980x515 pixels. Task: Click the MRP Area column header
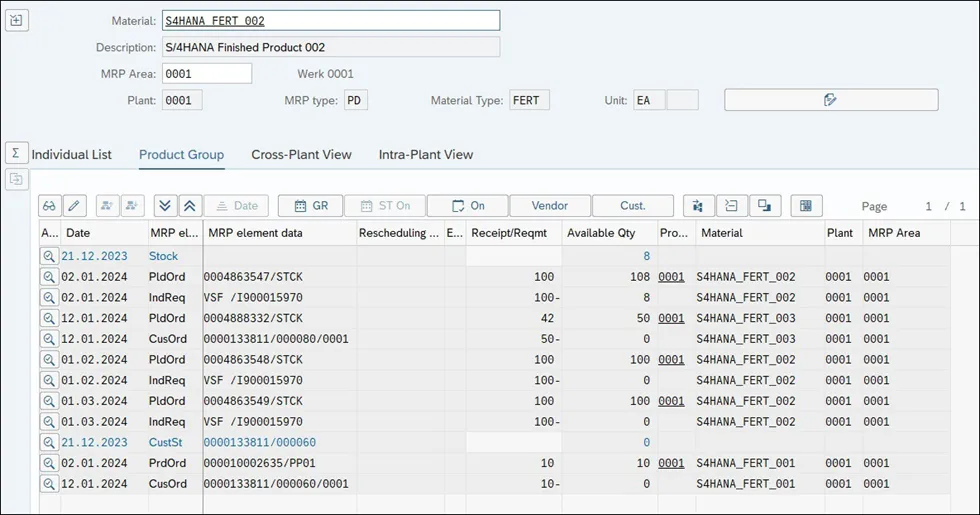pos(906,233)
